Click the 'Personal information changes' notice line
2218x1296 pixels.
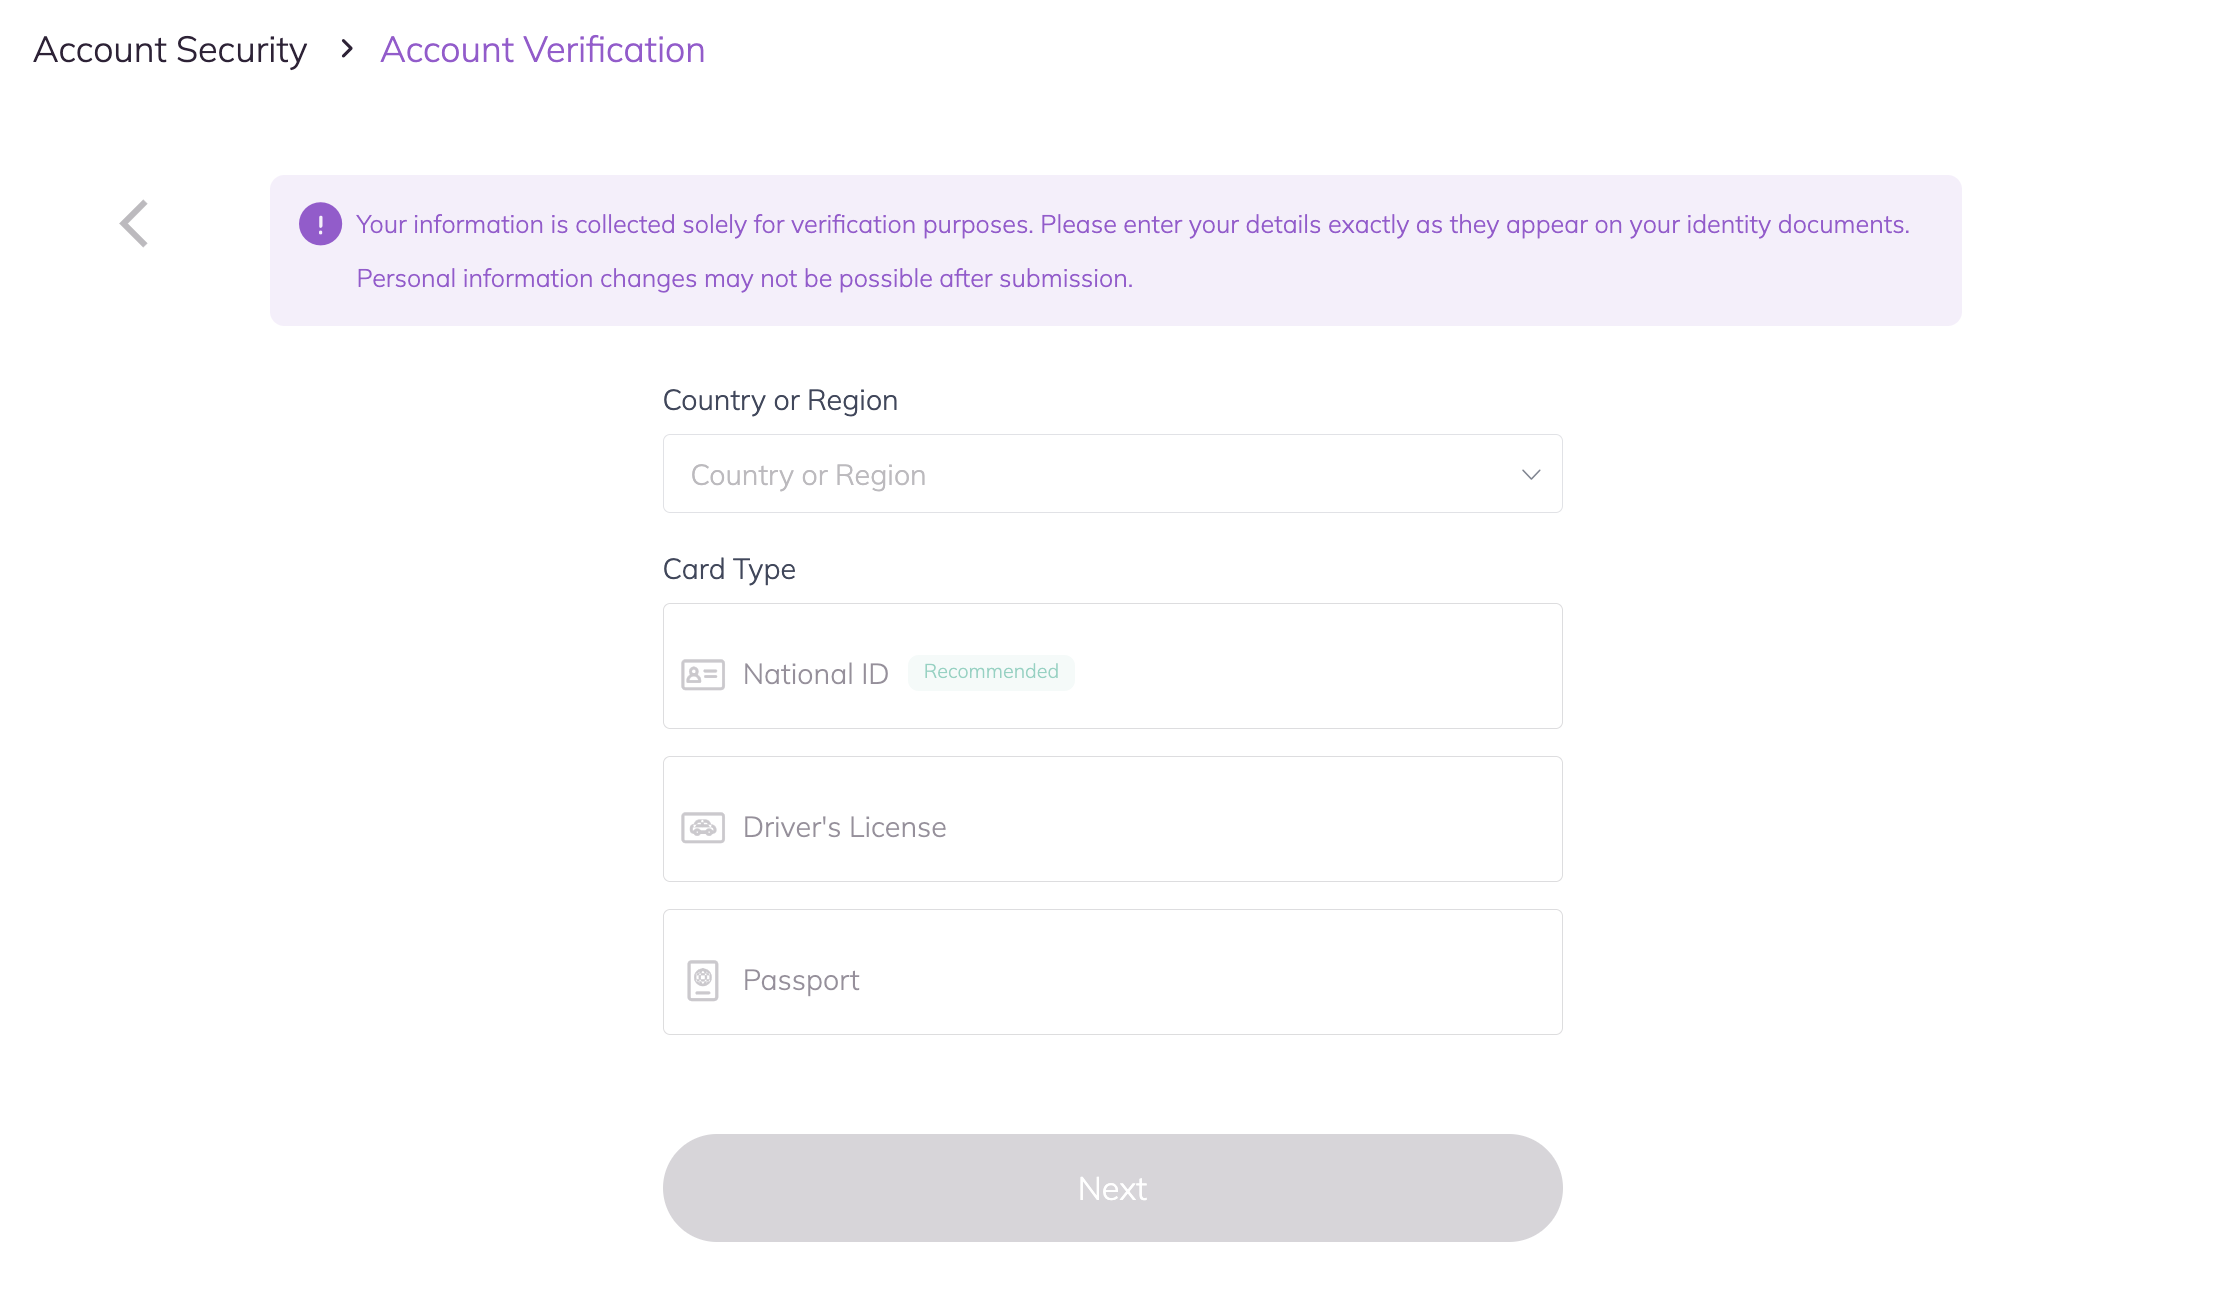point(744,279)
